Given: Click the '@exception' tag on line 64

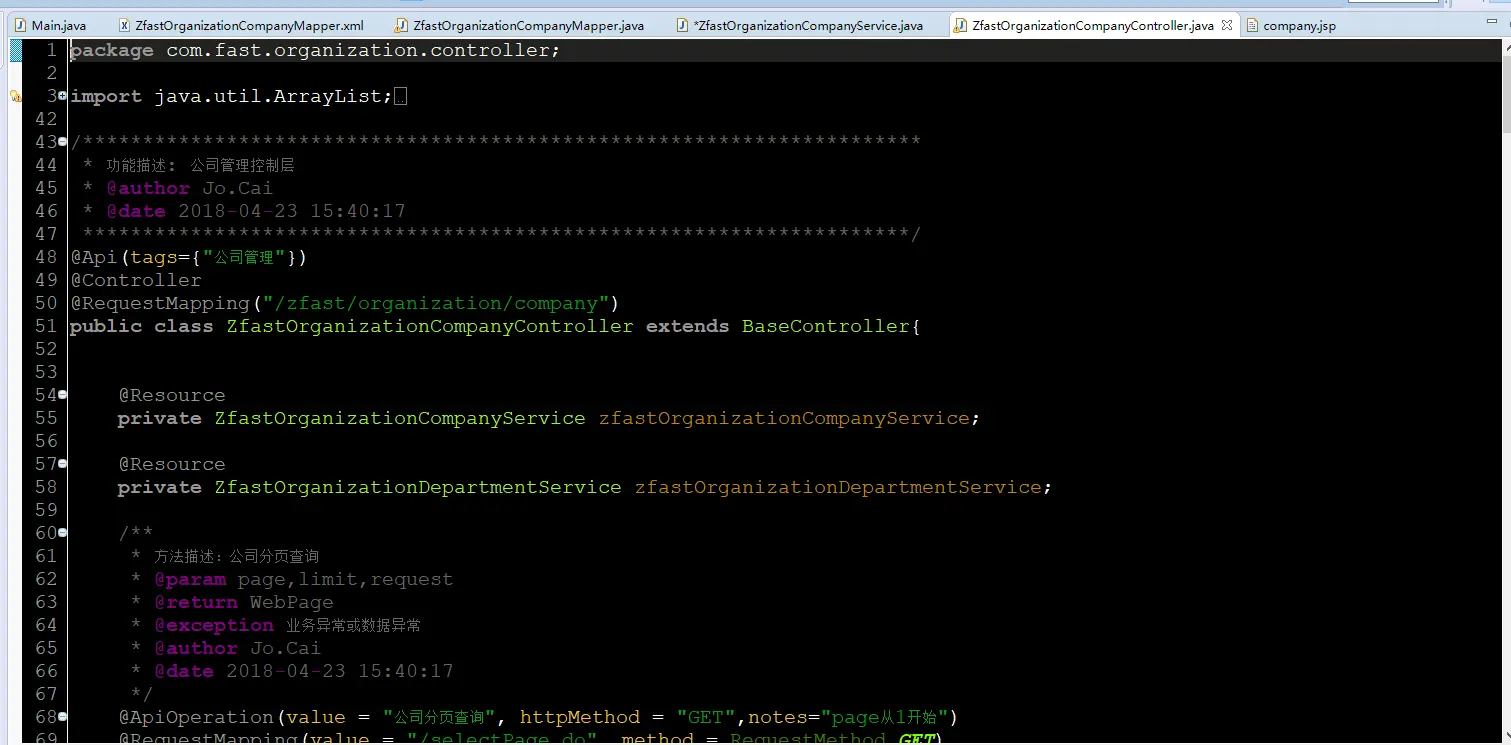Looking at the screenshot, I should pyautogui.click(x=213, y=625).
